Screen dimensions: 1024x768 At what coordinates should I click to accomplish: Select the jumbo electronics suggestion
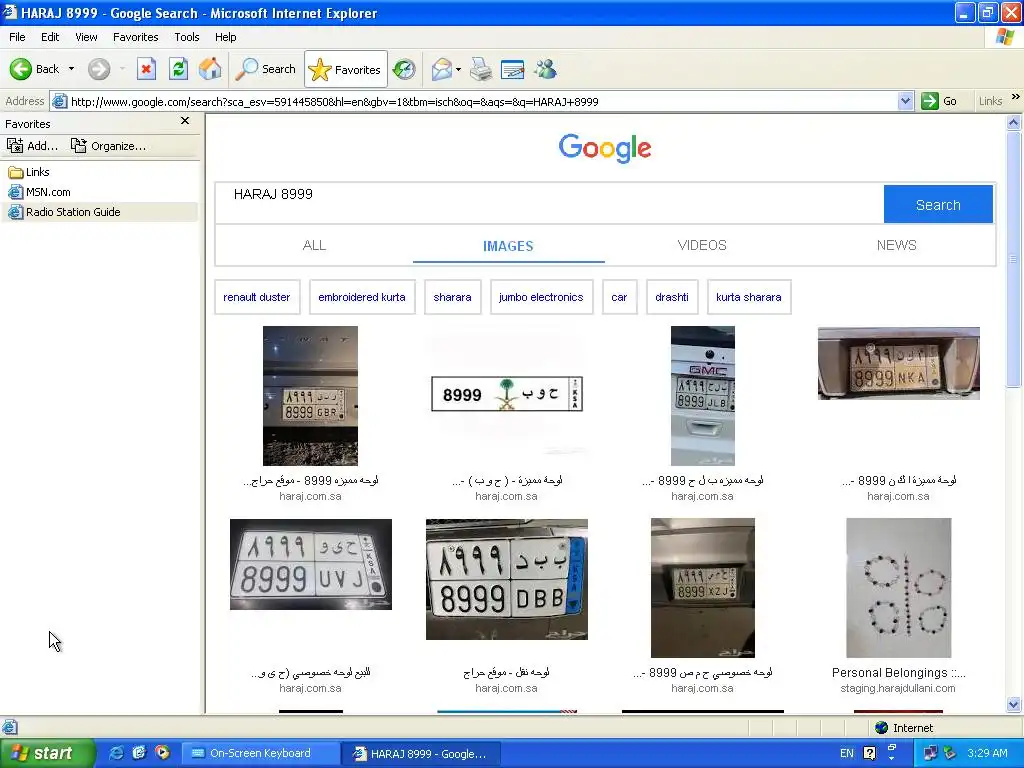click(x=541, y=297)
